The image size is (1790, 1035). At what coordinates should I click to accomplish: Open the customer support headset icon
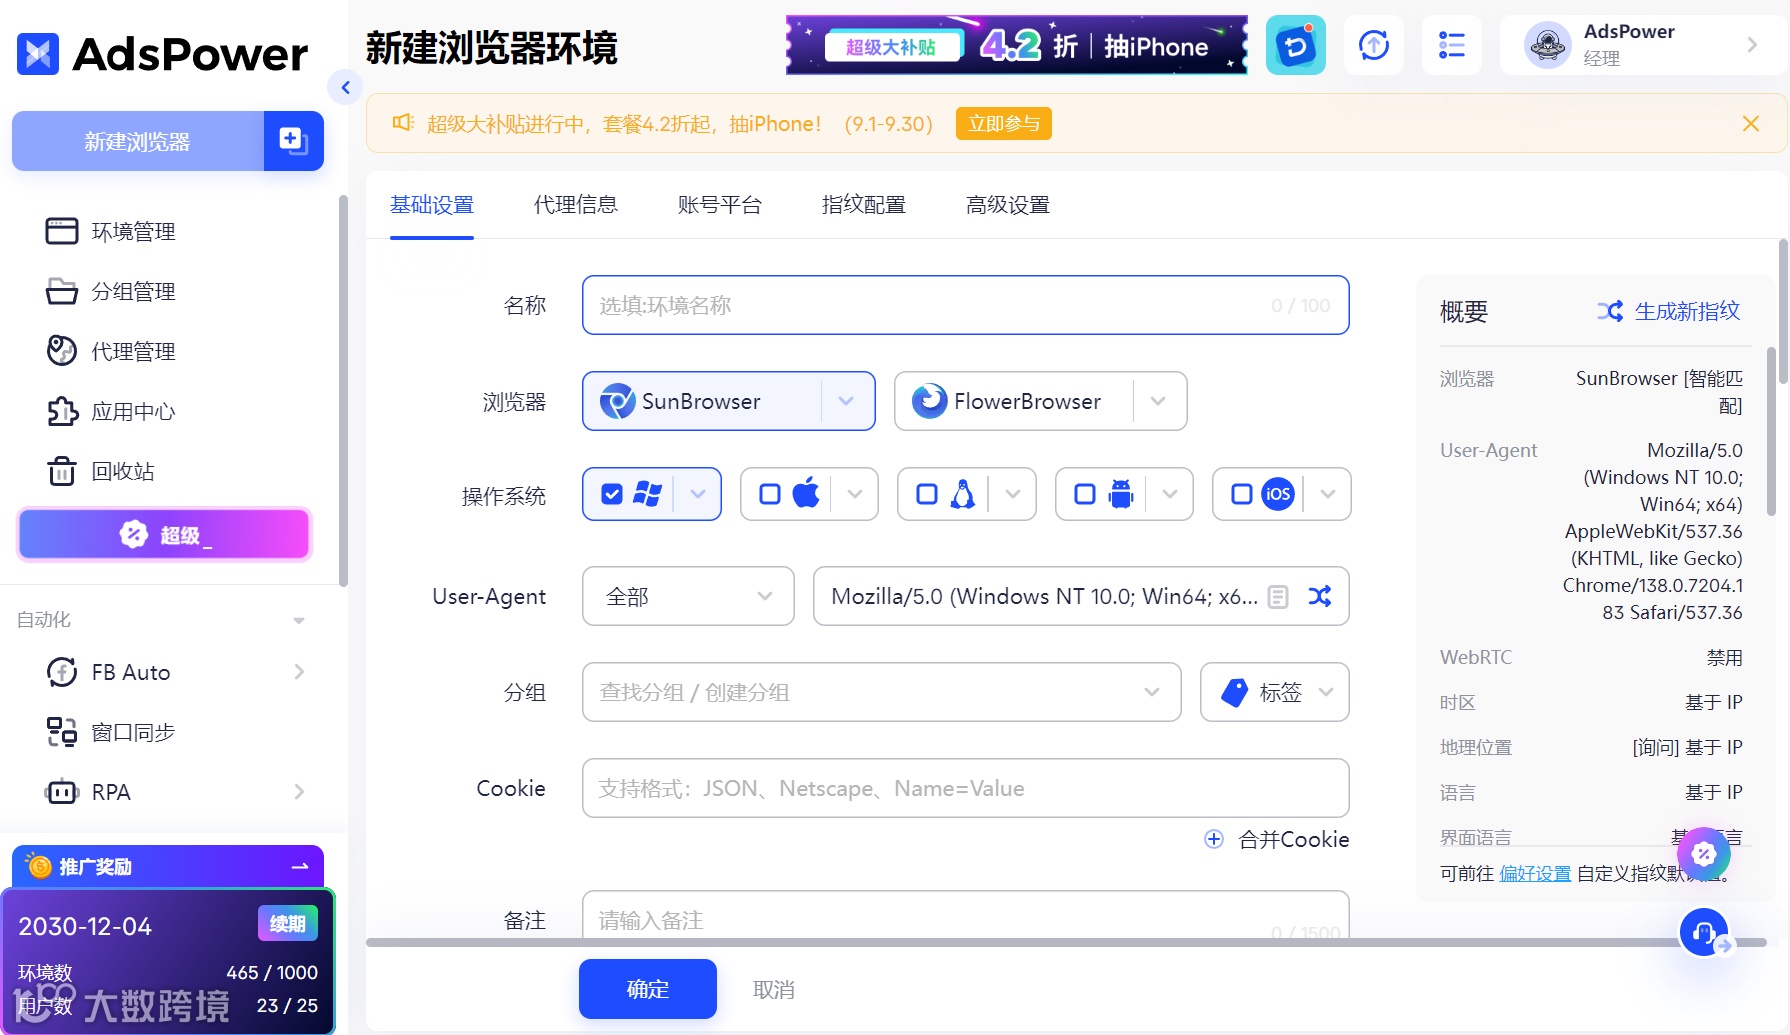point(1704,932)
